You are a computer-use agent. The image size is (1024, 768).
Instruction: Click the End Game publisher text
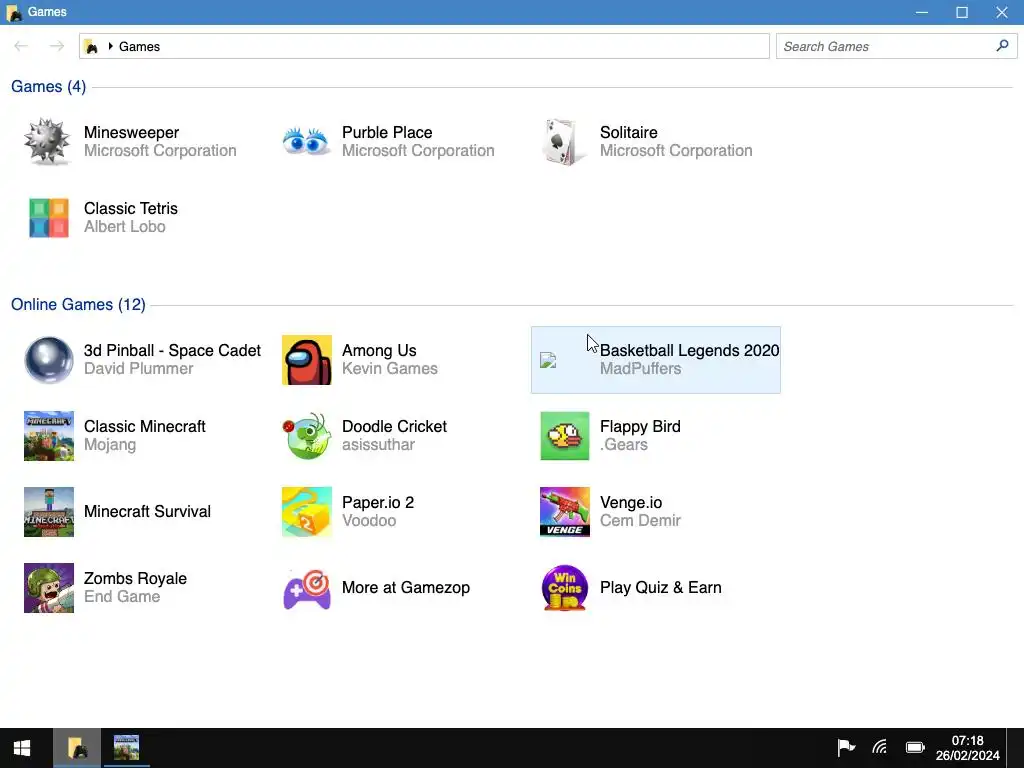pyautogui.click(x=122, y=596)
